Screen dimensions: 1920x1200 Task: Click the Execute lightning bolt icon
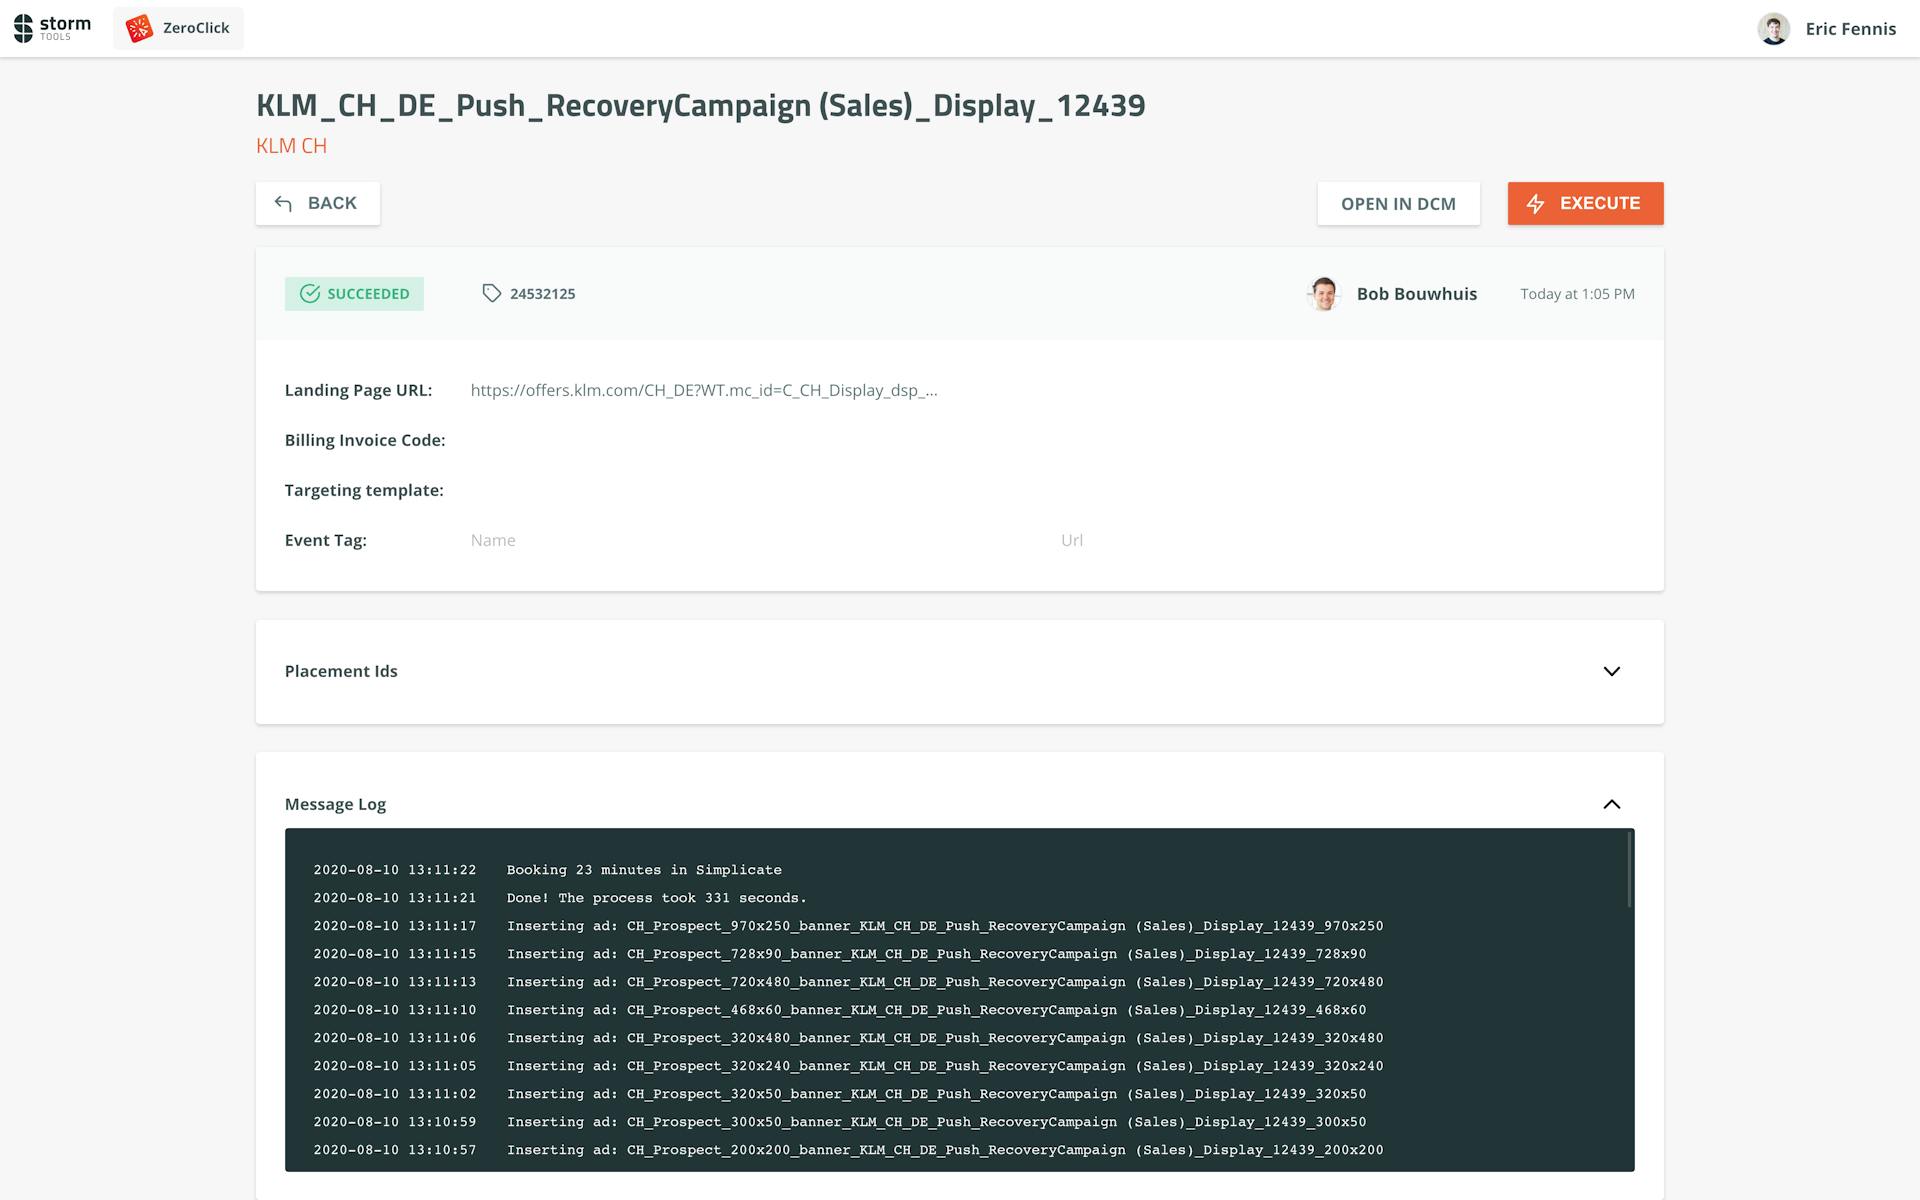(x=1536, y=204)
